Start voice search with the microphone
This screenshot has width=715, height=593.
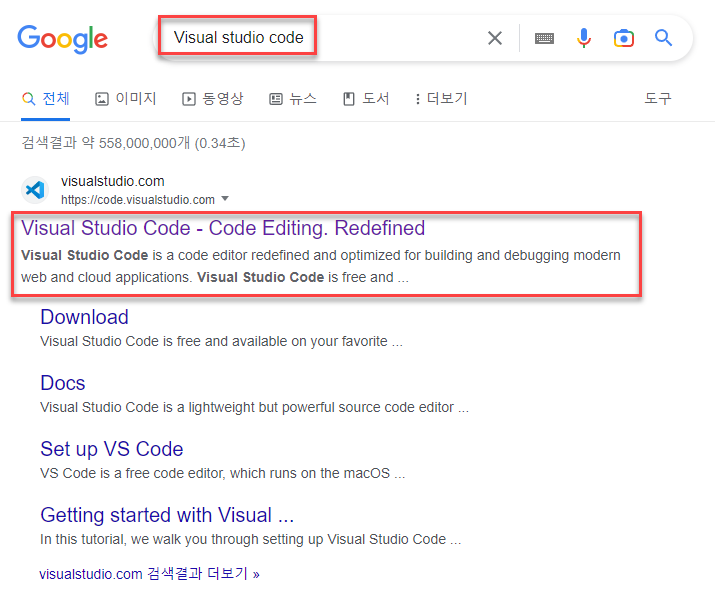pos(584,38)
